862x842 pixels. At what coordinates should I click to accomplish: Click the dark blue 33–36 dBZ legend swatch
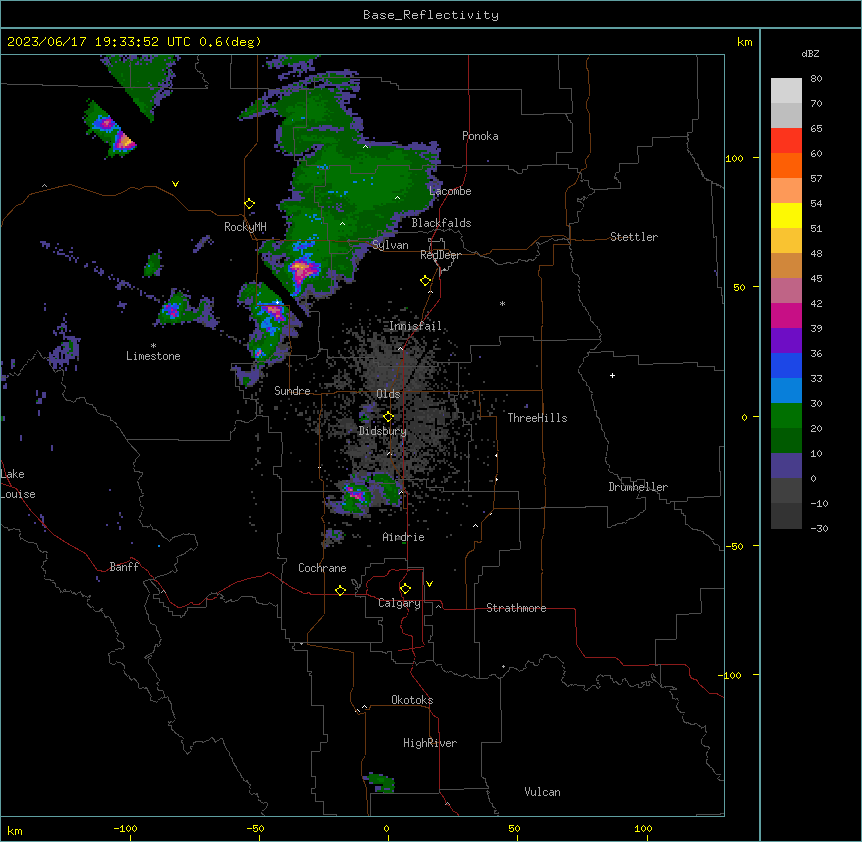786,365
